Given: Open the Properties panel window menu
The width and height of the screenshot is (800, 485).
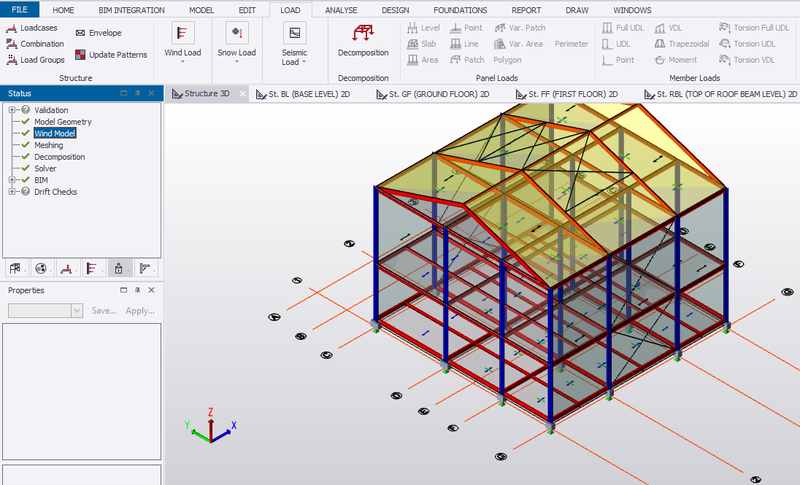Looking at the screenshot, I should [x=123, y=290].
